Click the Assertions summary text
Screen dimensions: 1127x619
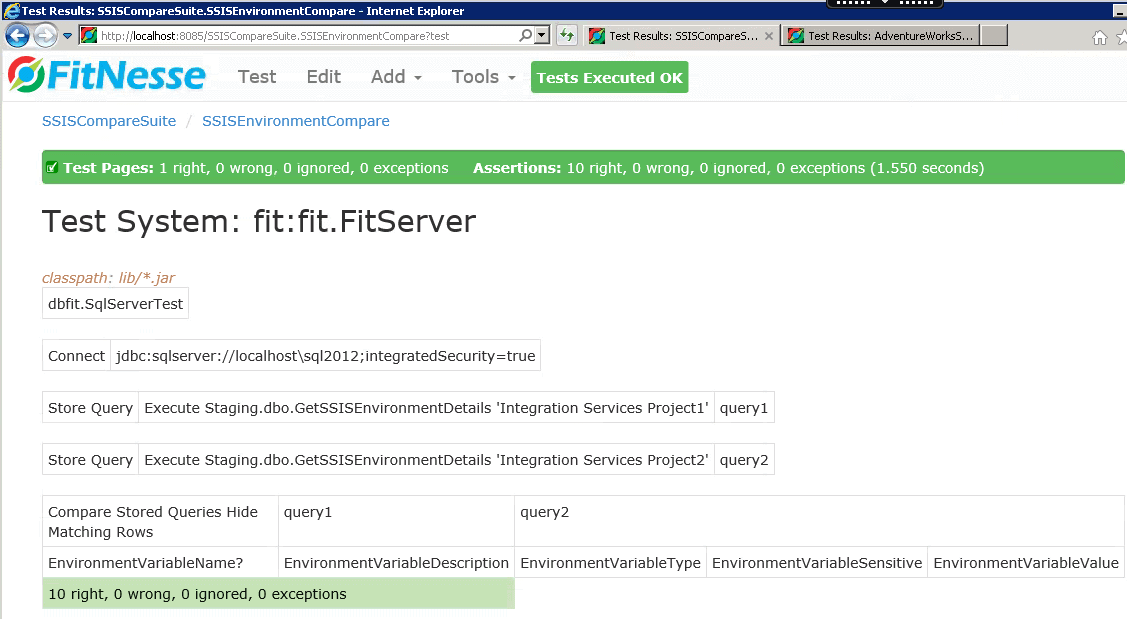[728, 168]
